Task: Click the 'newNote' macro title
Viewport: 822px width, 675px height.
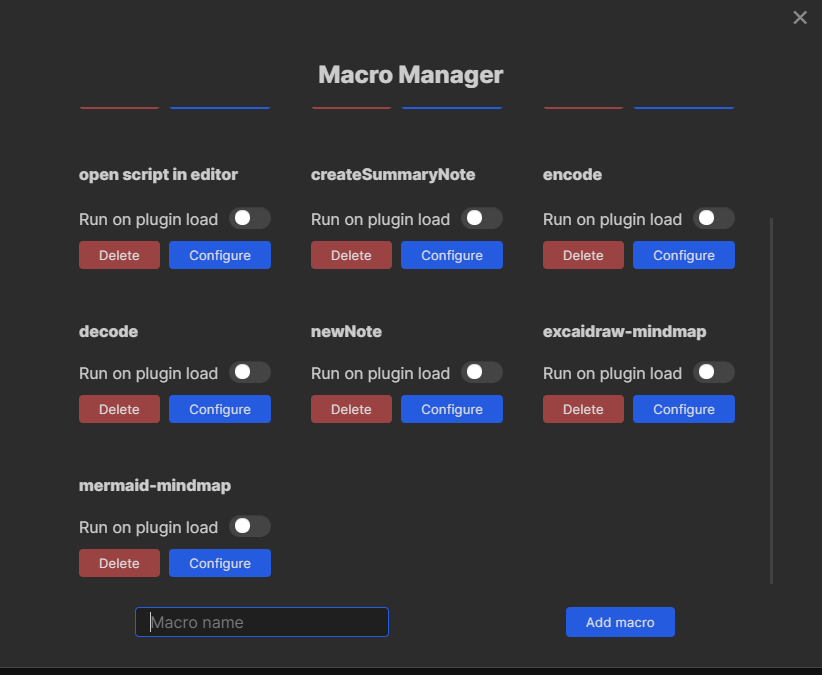Action: click(347, 332)
